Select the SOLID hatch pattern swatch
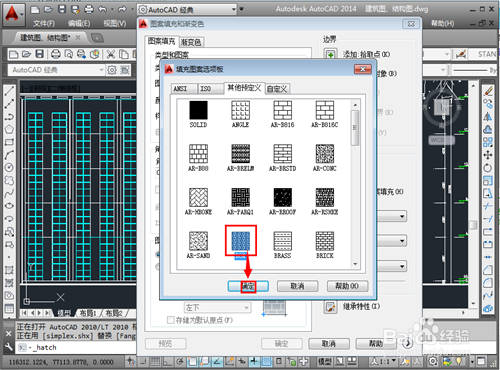This screenshot has height=370, width=500. coord(198,110)
